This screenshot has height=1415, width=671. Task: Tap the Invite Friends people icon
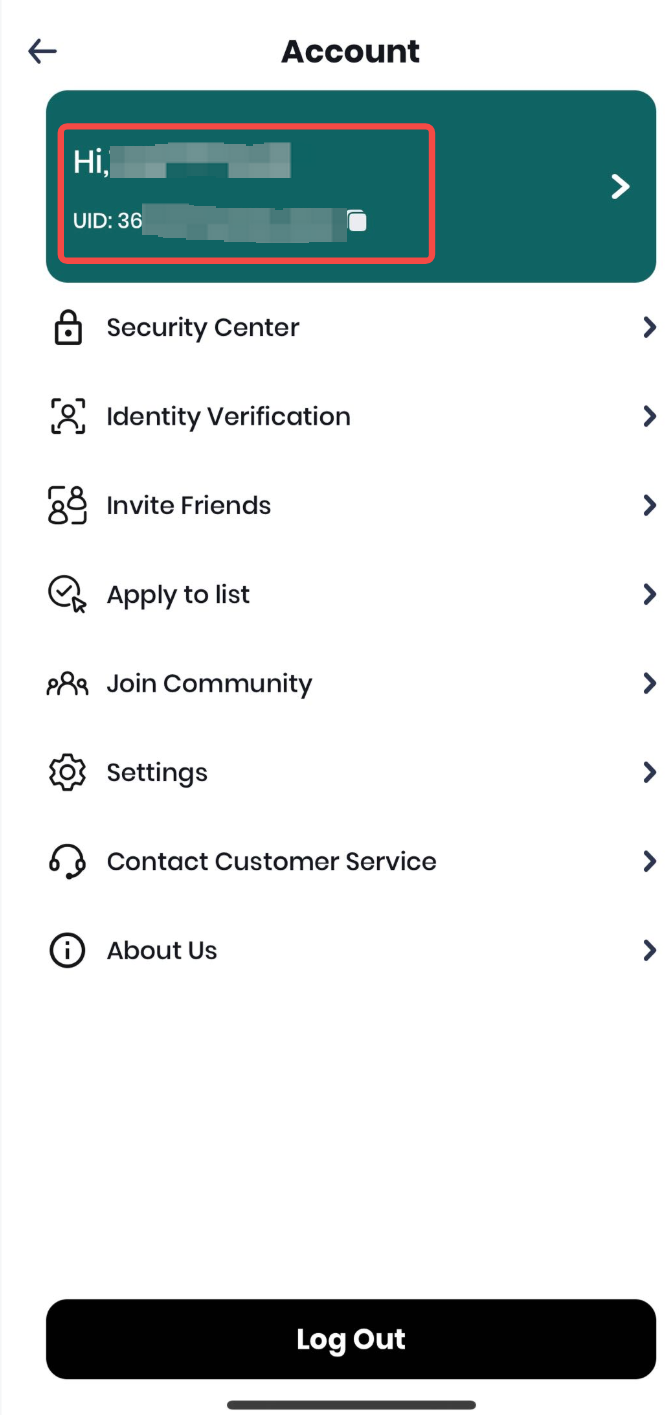point(68,506)
